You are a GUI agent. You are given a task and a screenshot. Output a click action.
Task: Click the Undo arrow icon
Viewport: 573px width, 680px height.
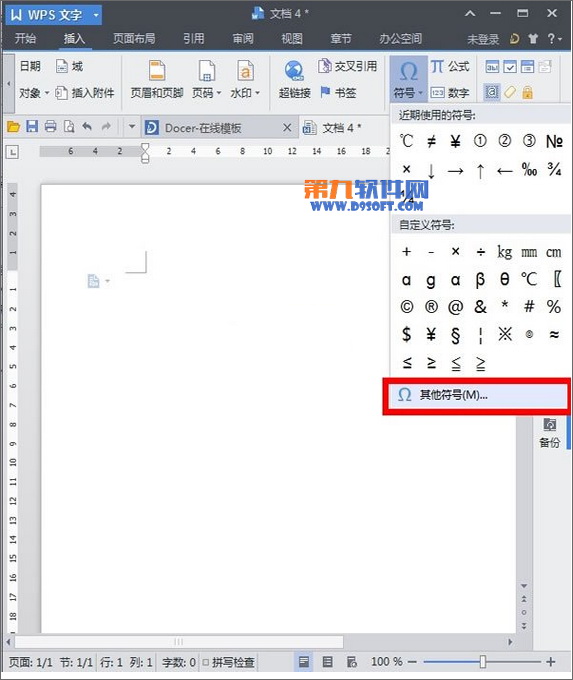(87, 127)
